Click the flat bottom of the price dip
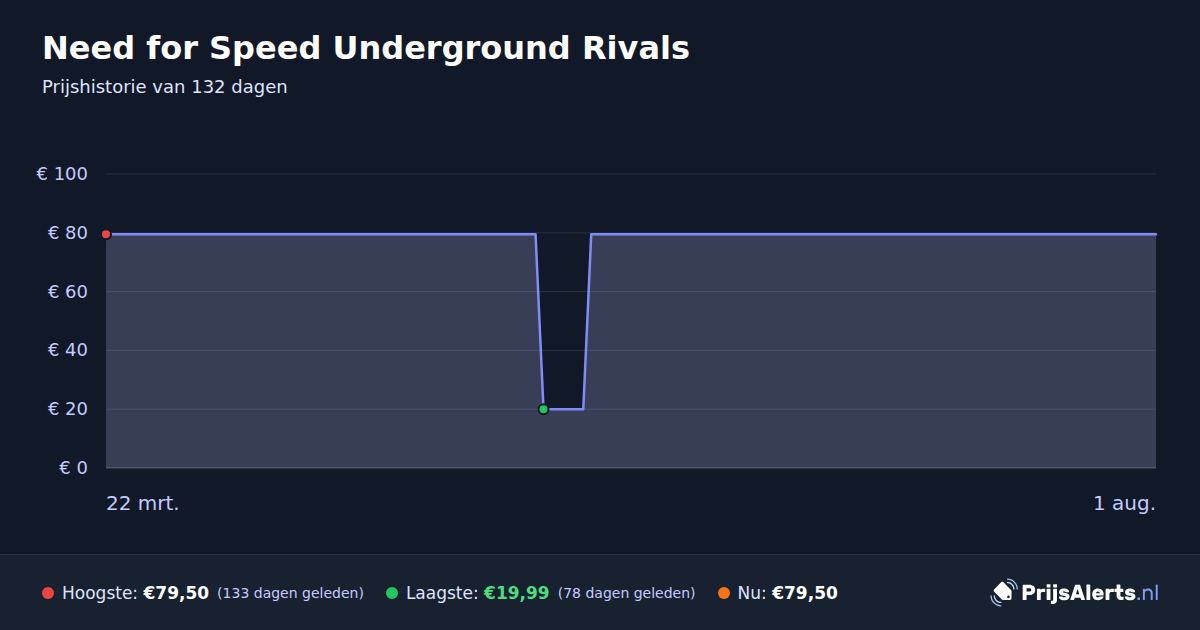This screenshot has height=630, width=1200. coord(563,409)
